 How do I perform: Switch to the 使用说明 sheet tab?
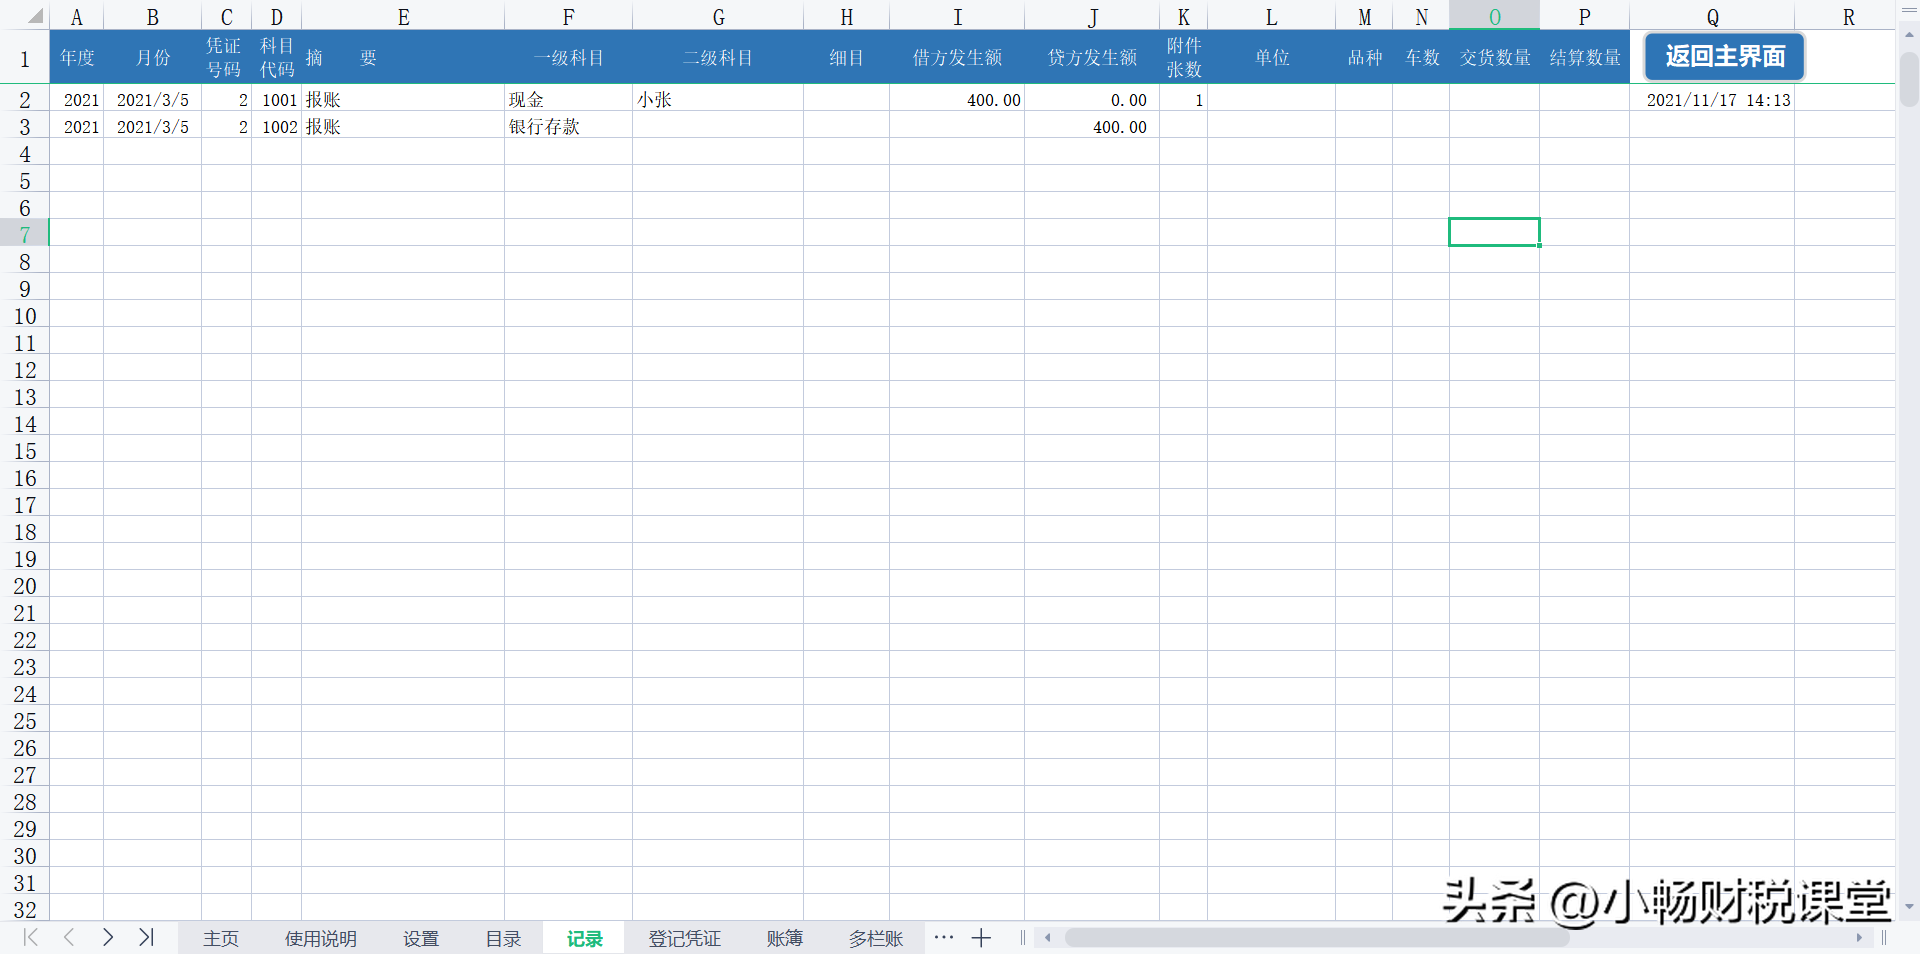[321, 939]
